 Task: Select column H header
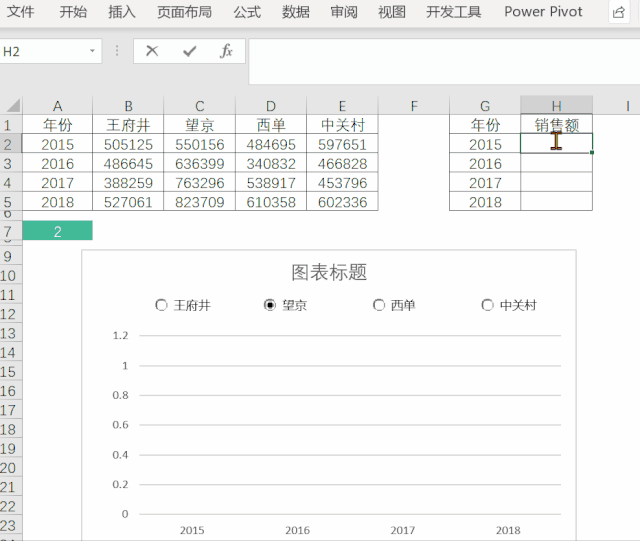pyautogui.click(x=556, y=106)
